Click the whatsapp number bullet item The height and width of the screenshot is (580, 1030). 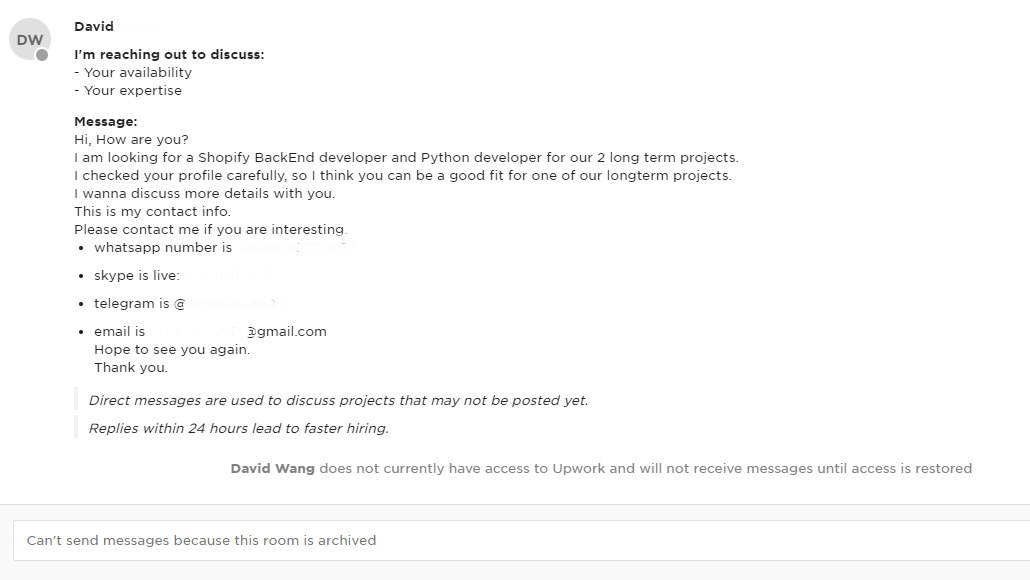(220, 248)
